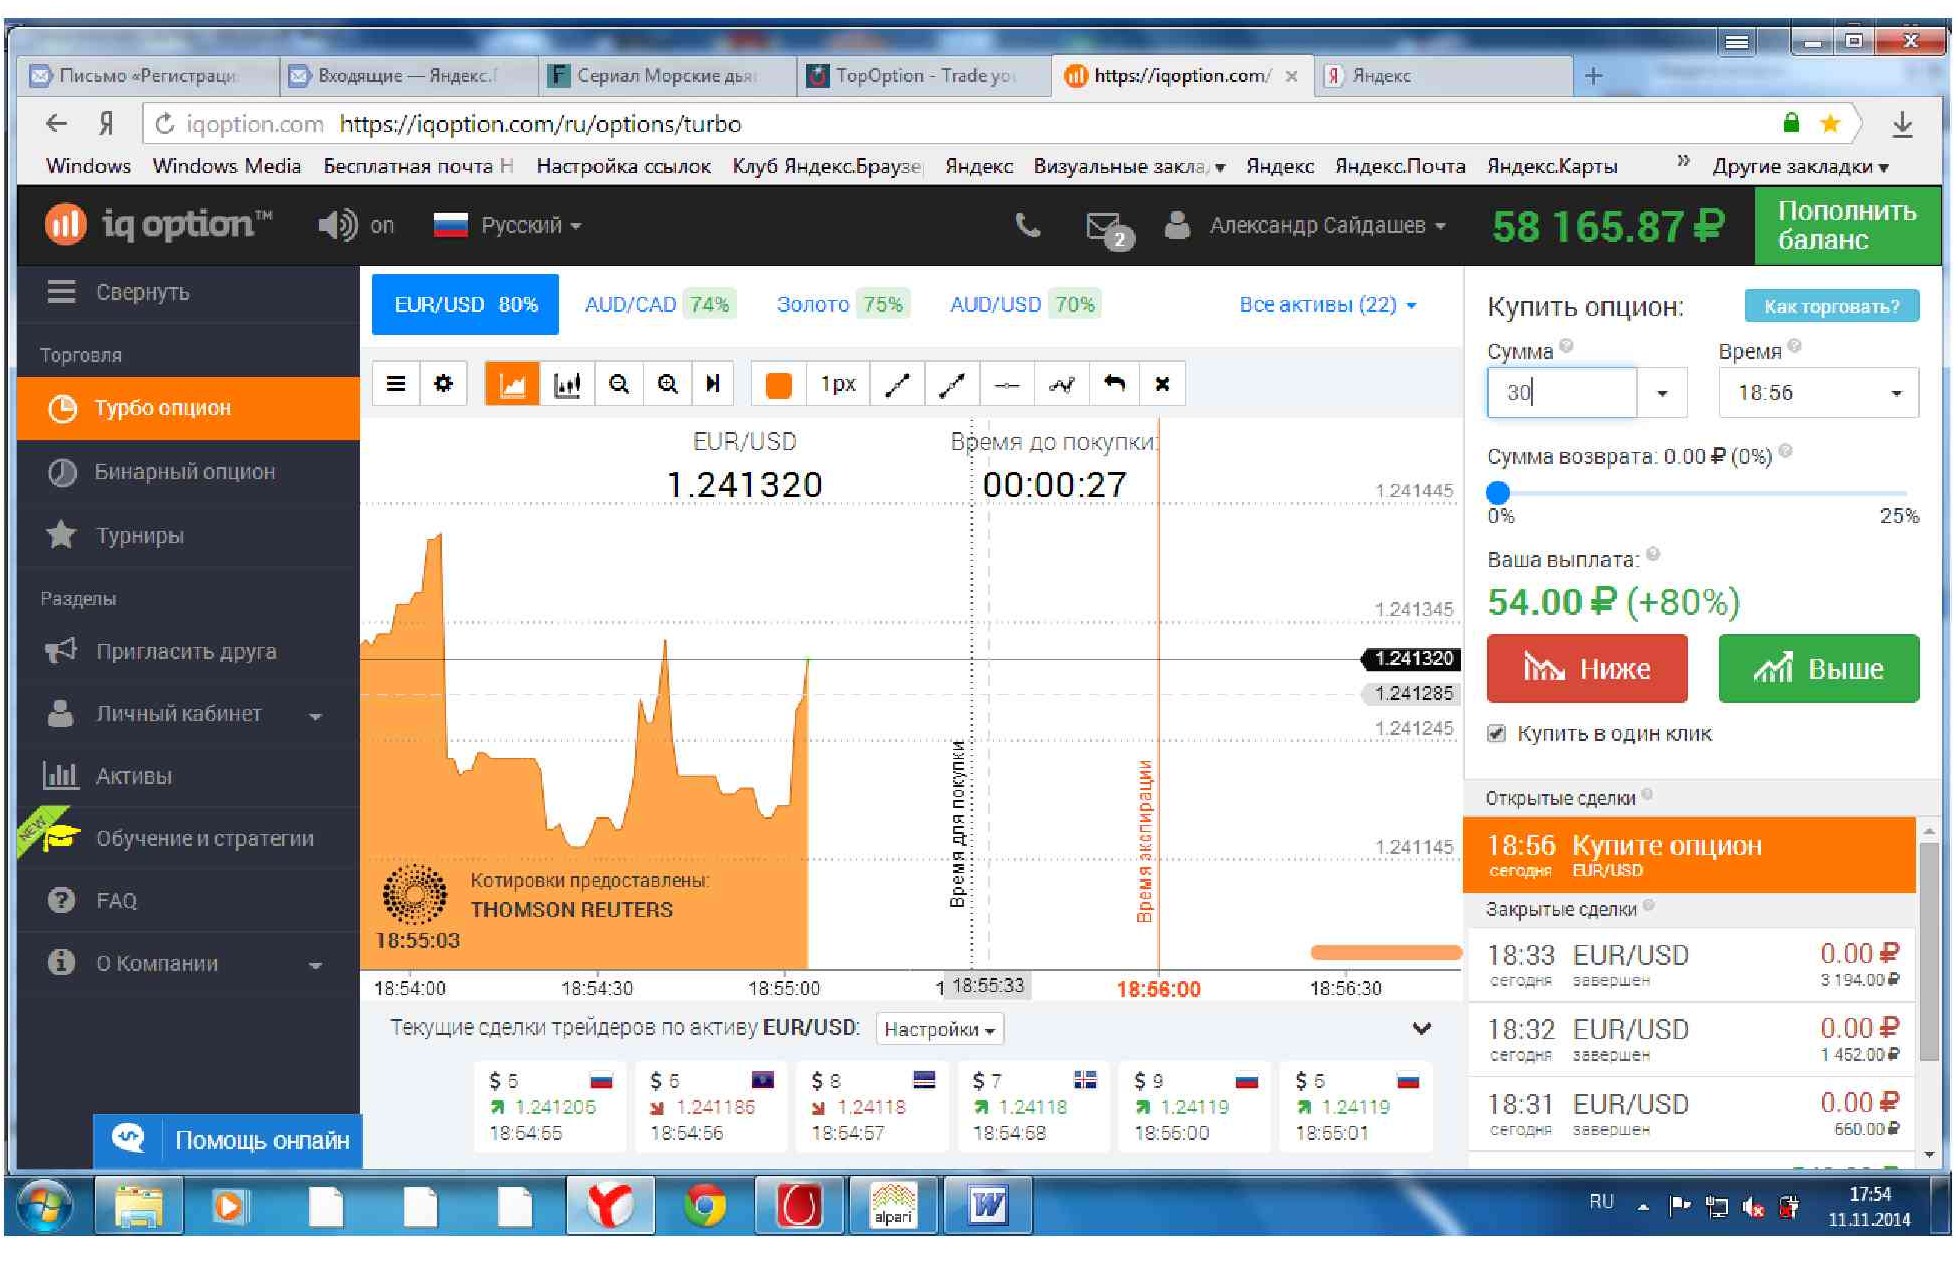Open Бинарный опцион section
The image size is (1958, 1264).
184,472
